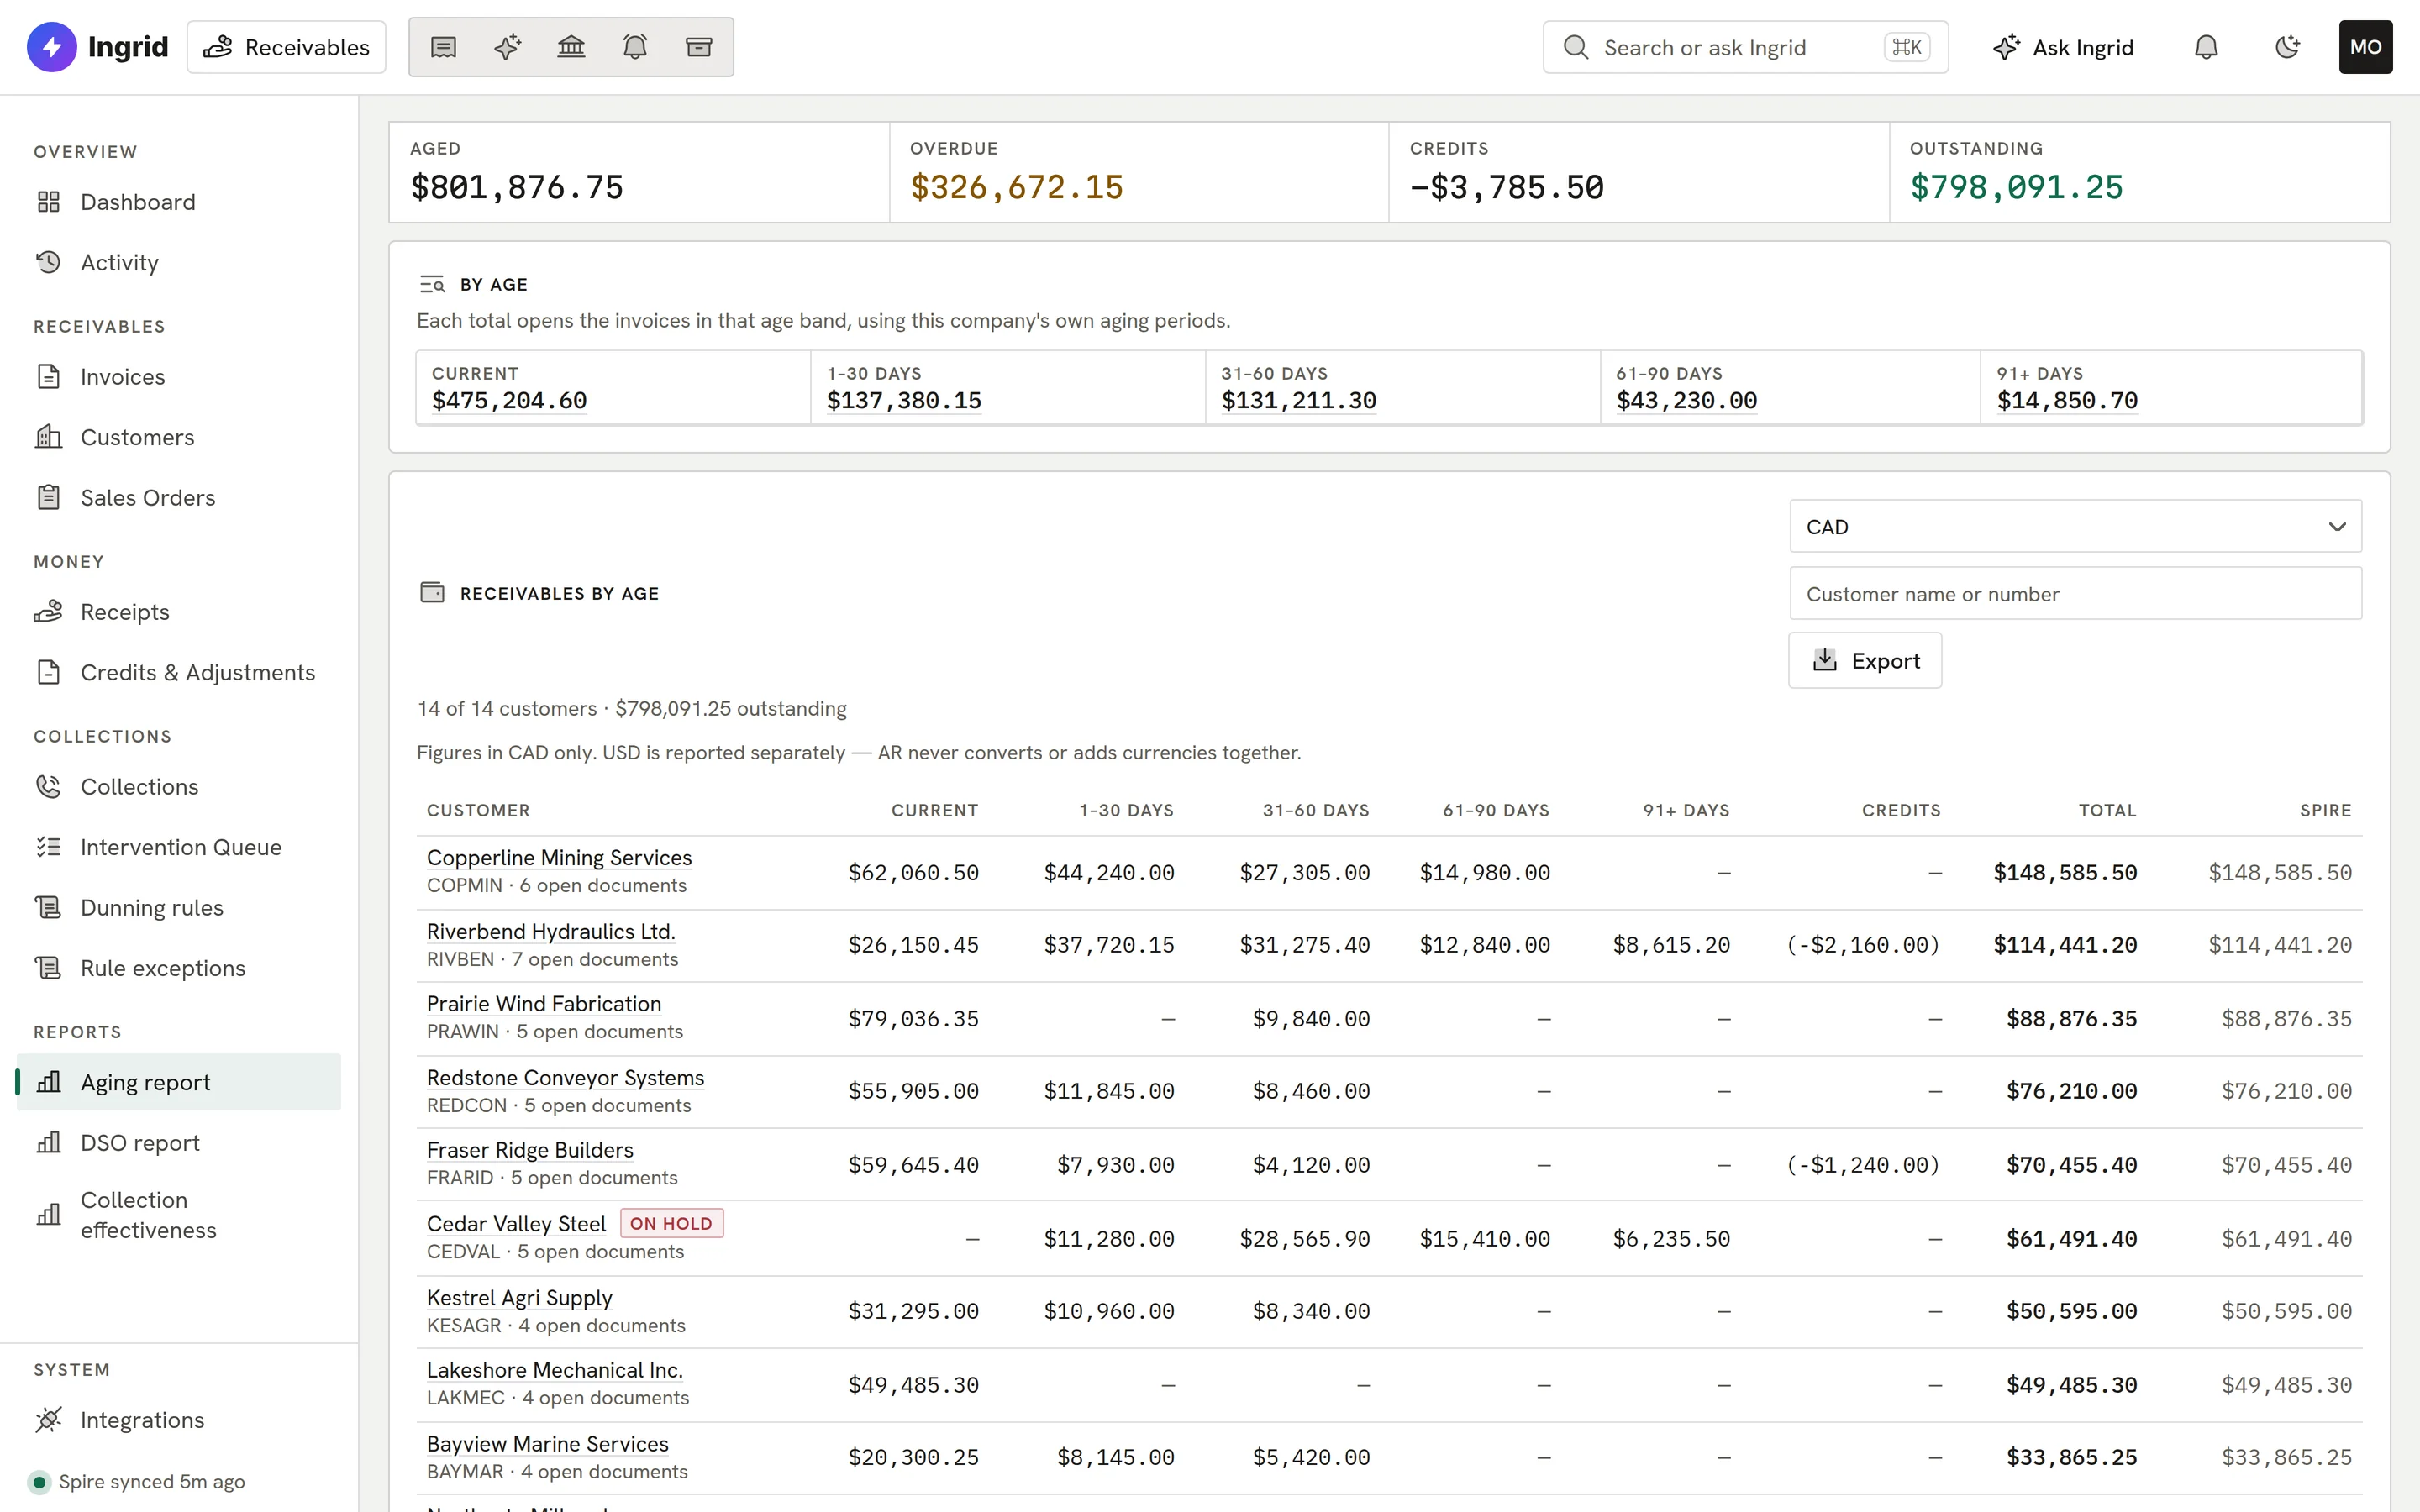This screenshot has height=1512, width=2420.
Task: Expand the CAD currency dropdown
Action: pos(2075,526)
